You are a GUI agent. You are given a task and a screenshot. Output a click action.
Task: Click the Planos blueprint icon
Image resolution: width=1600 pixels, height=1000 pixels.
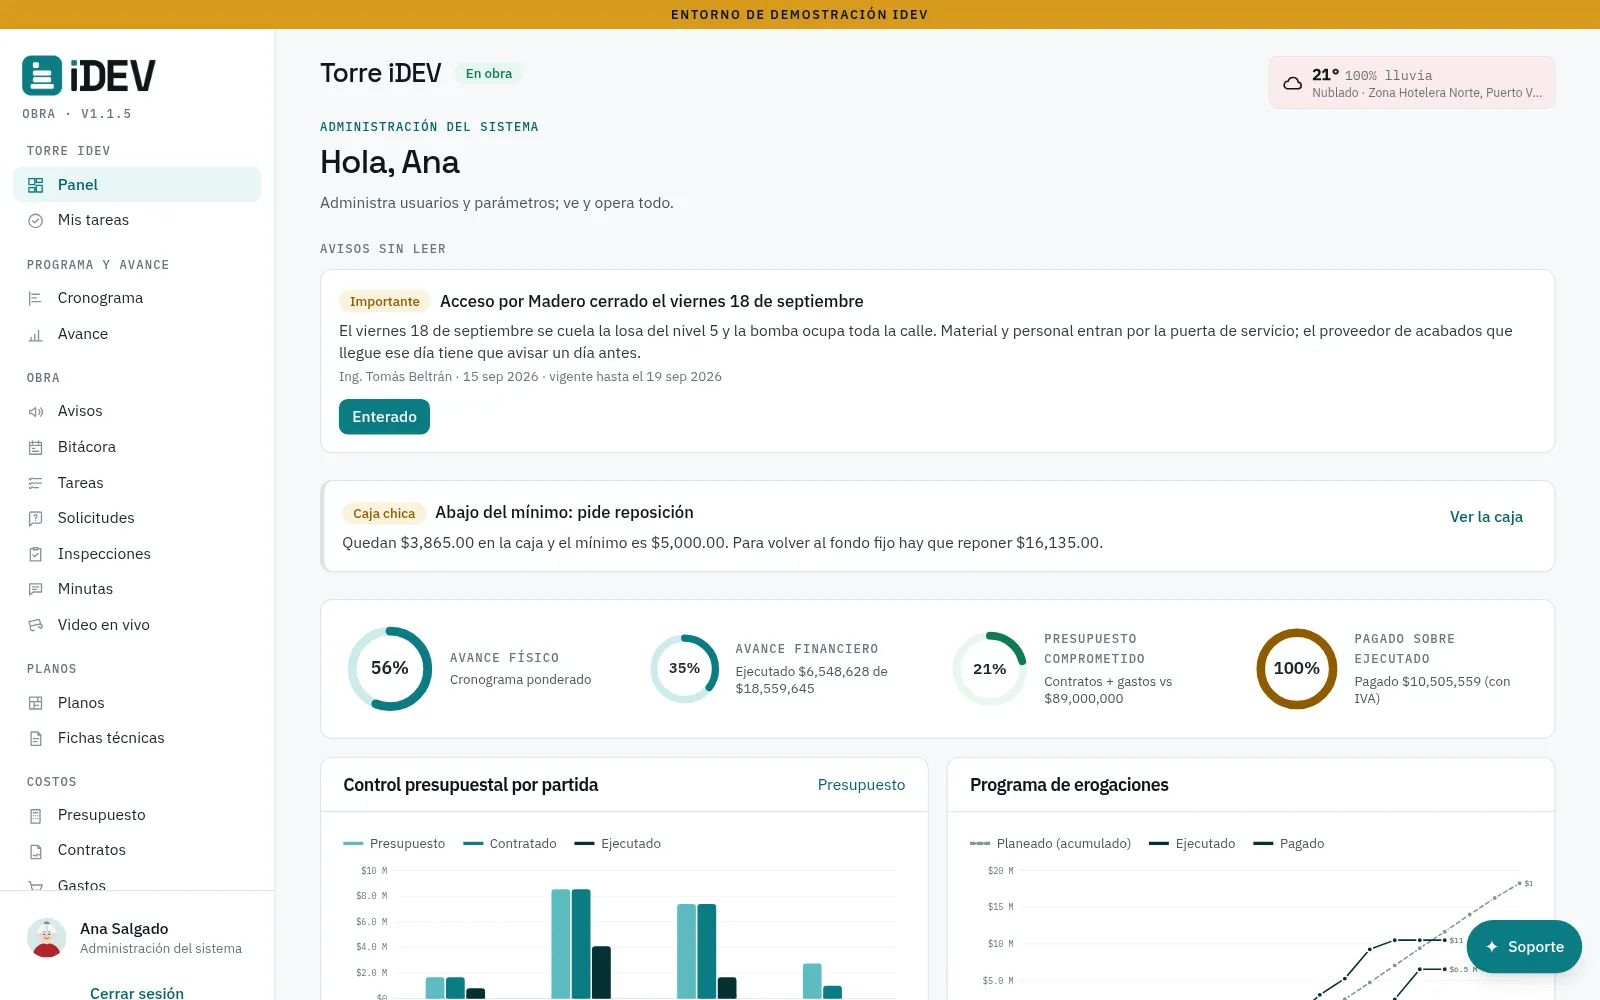tap(36, 704)
